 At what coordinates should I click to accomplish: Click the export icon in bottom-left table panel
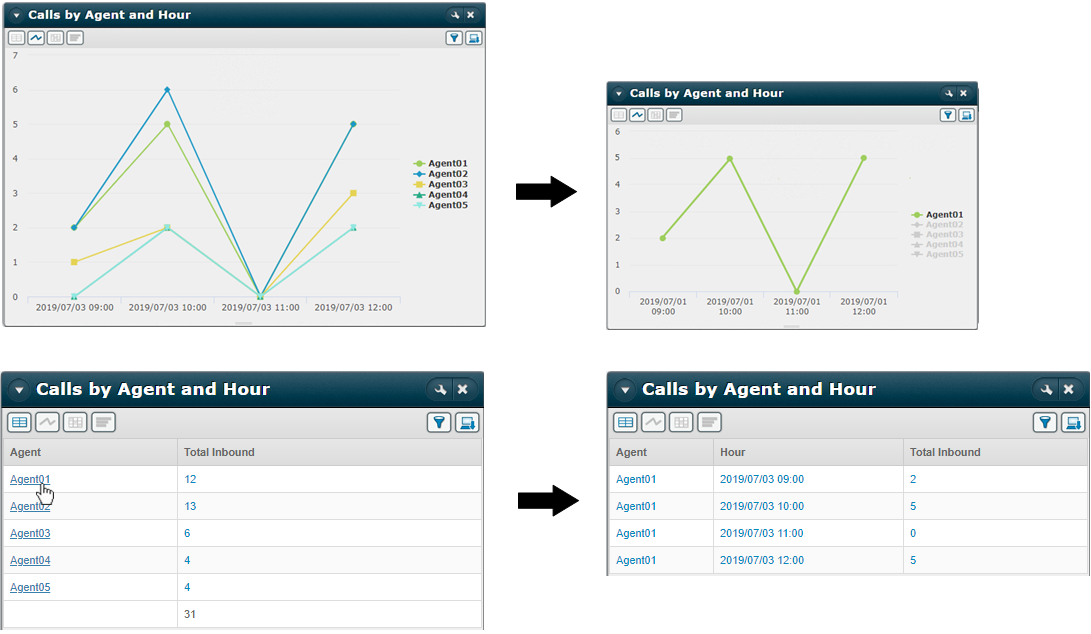467,422
